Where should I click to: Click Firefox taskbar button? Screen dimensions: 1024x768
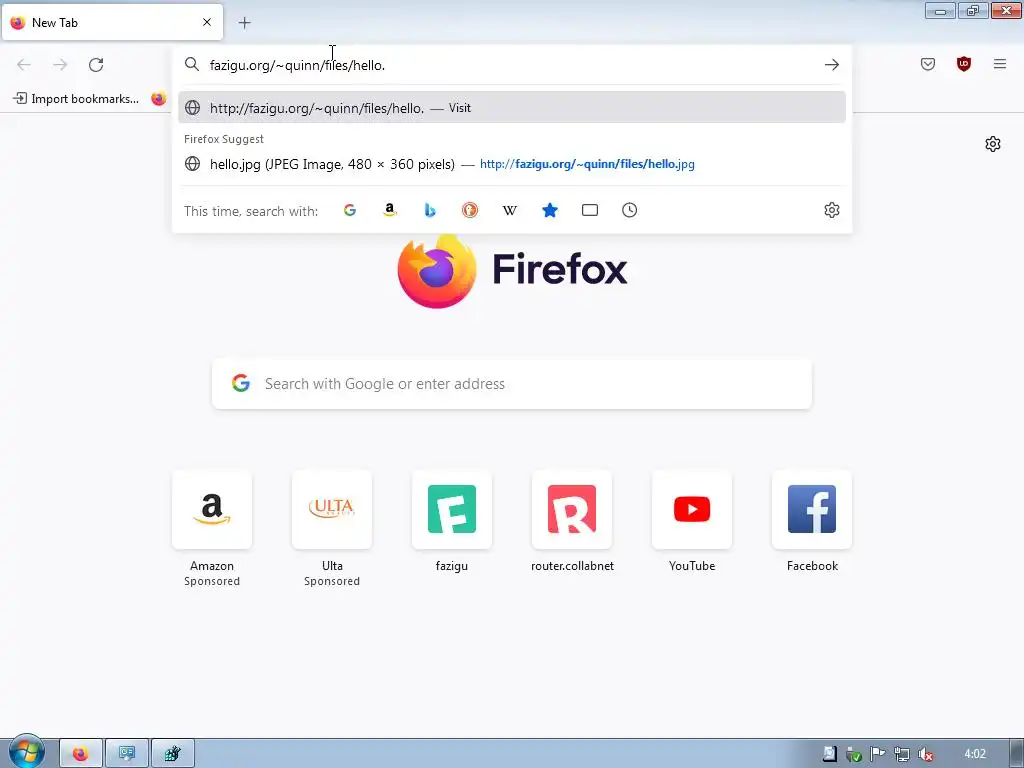pos(81,754)
